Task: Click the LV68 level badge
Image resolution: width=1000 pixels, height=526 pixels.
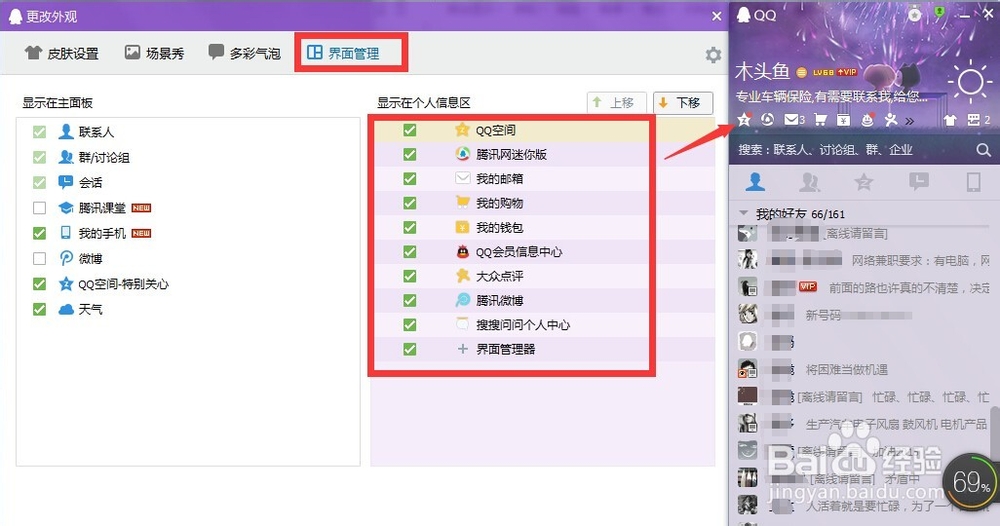Action: click(x=823, y=73)
